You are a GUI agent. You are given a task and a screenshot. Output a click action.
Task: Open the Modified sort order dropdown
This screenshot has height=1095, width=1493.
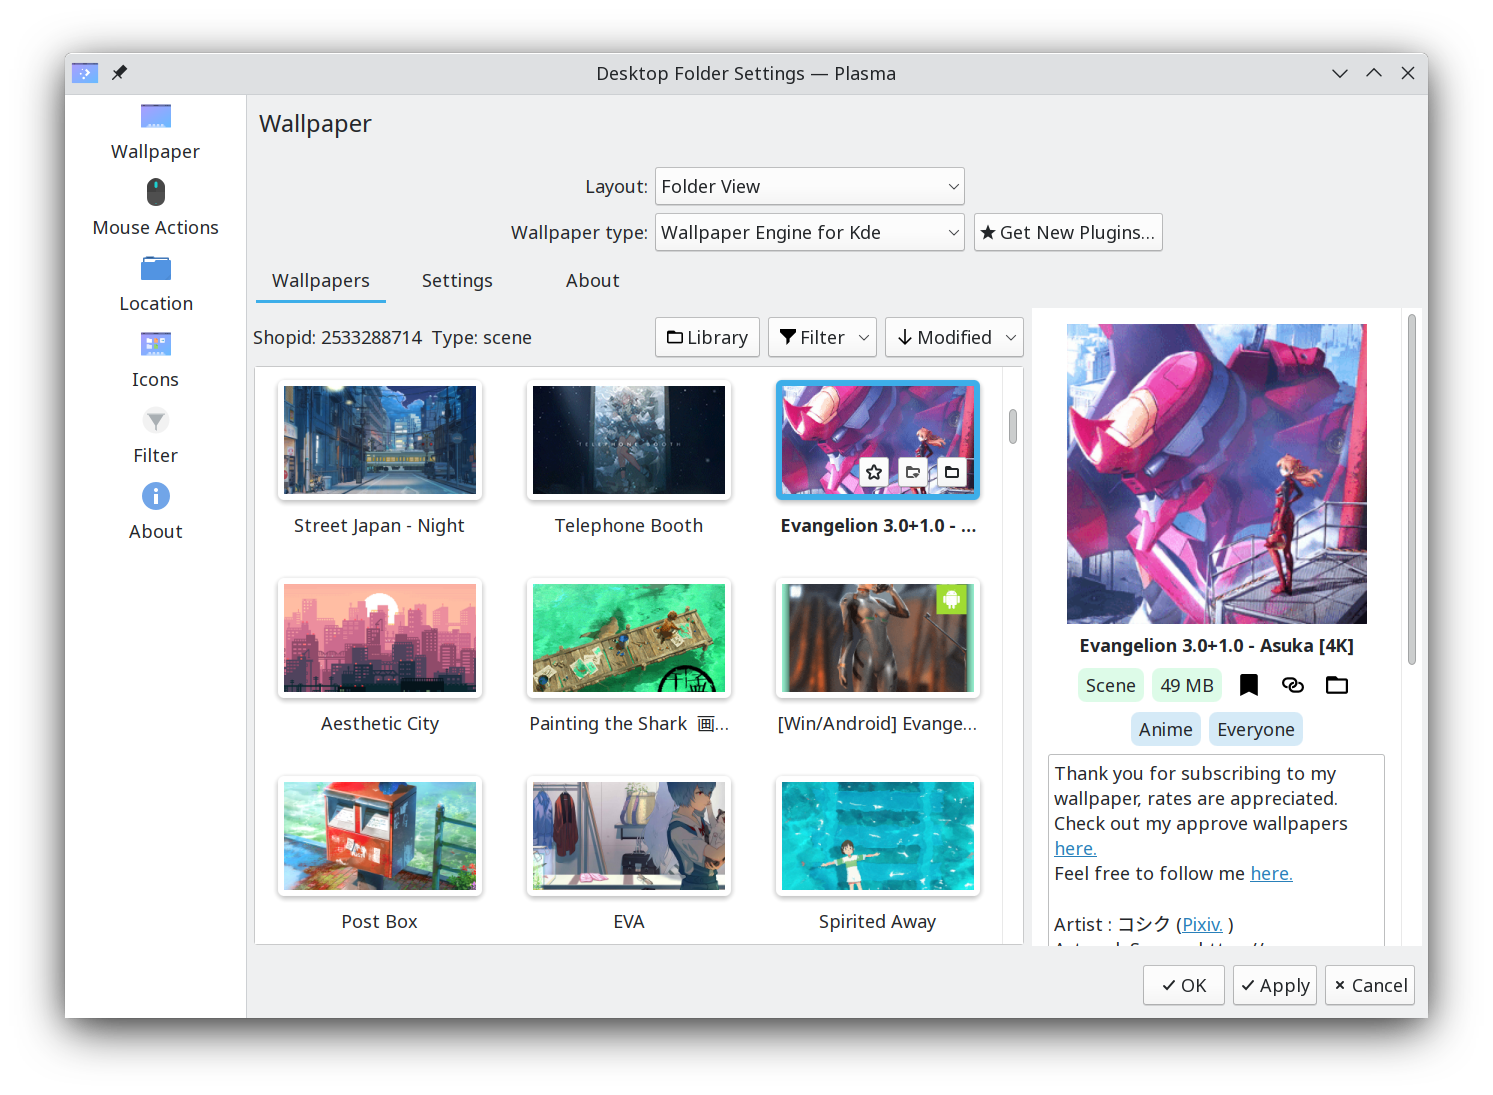[953, 337]
